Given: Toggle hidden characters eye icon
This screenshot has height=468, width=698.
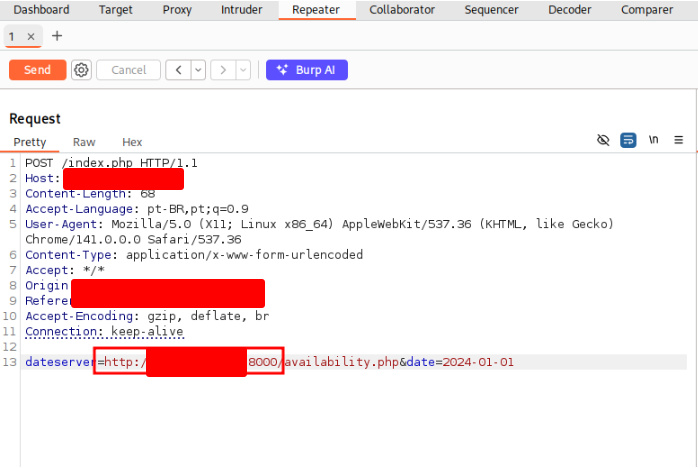Looking at the screenshot, I should 603,141.
